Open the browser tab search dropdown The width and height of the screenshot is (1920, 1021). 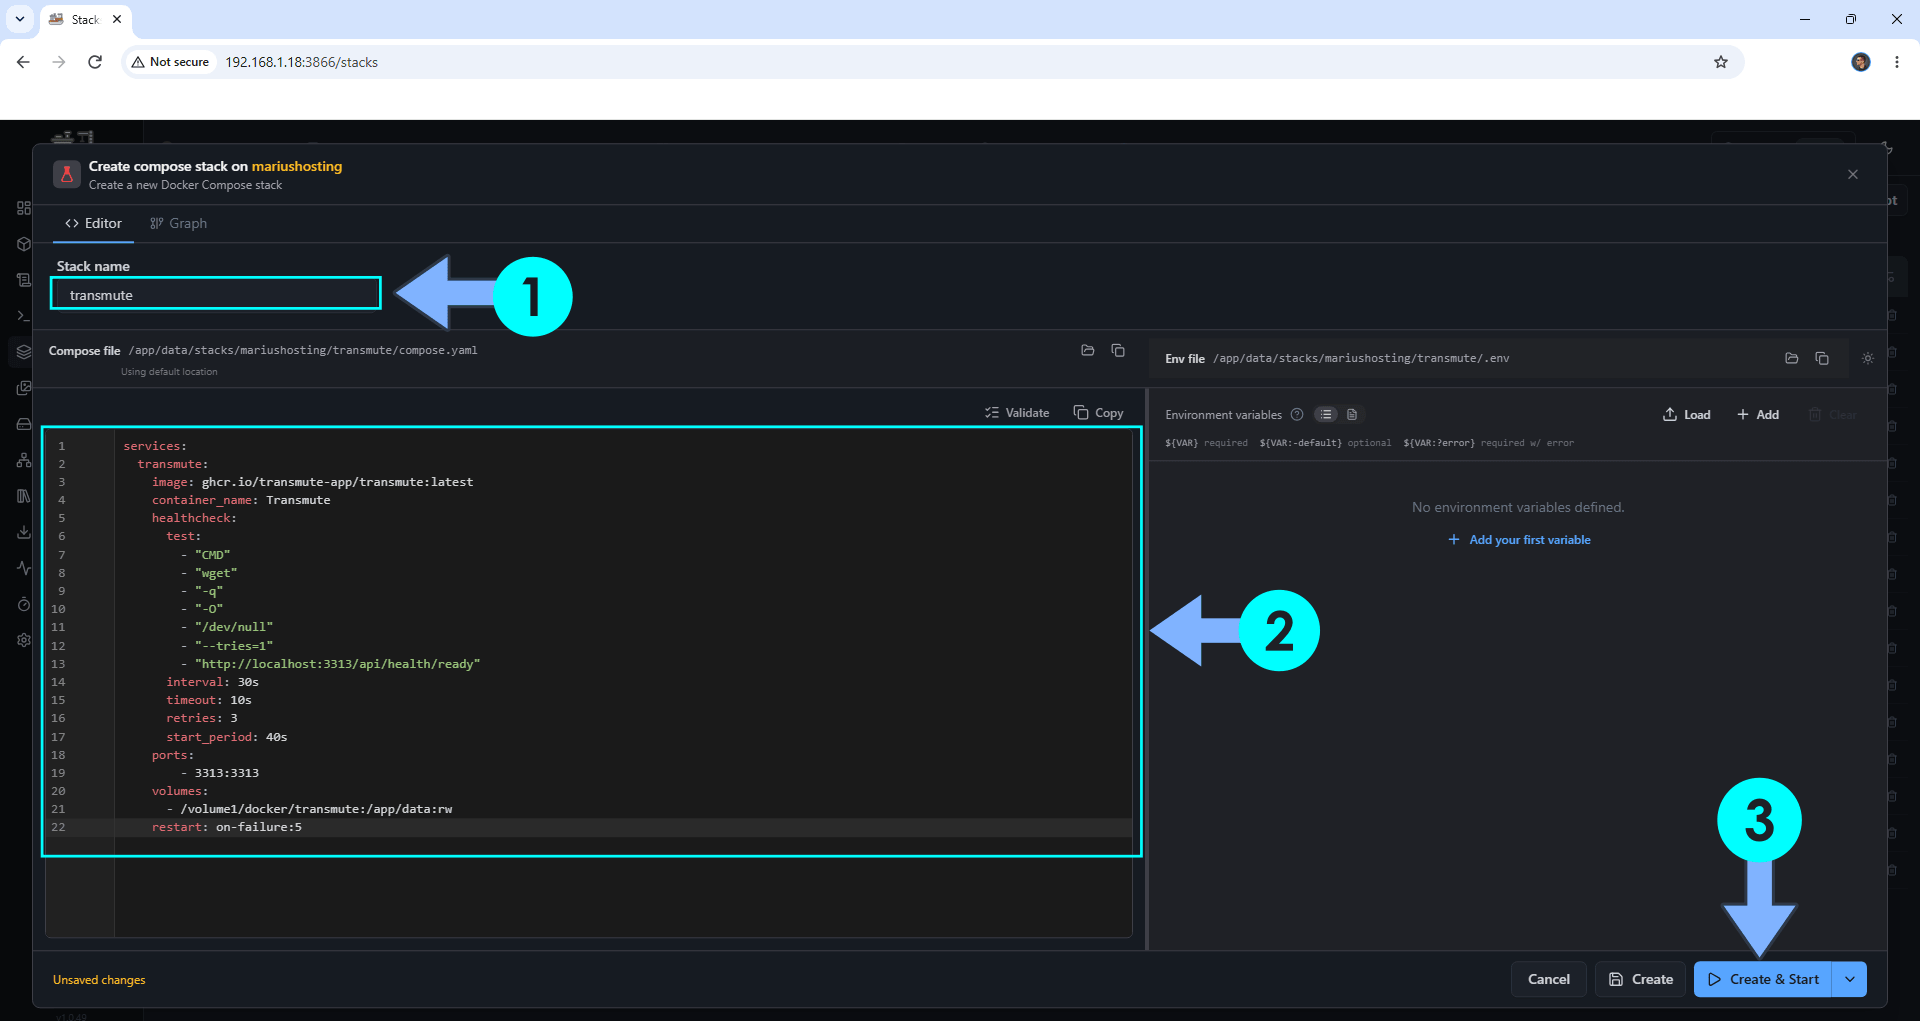point(19,19)
